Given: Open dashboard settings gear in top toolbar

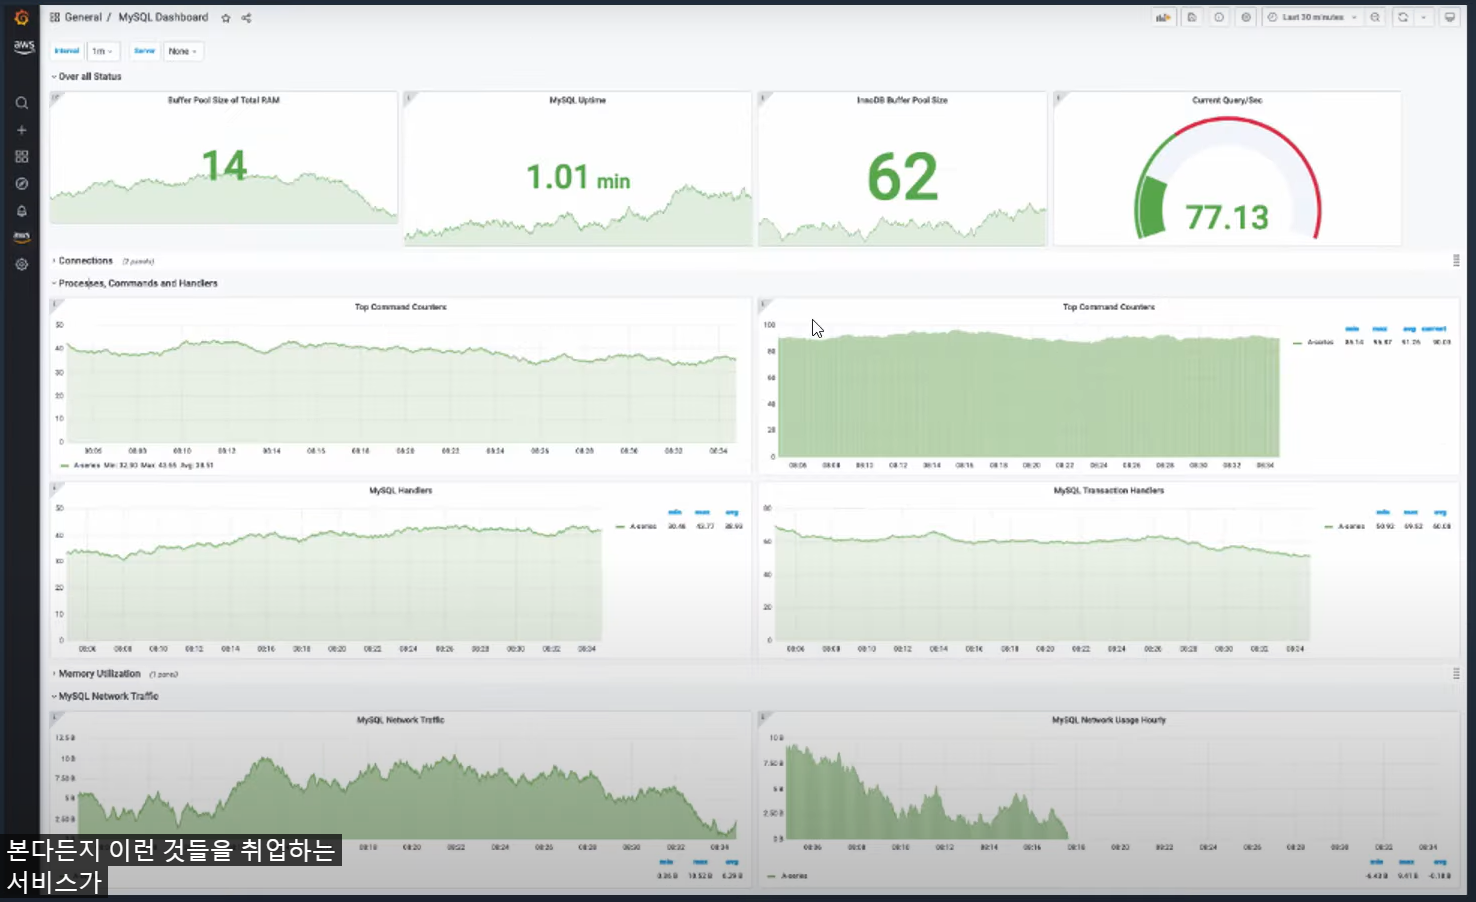Looking at the screenshot, I should coord(1245,17).
